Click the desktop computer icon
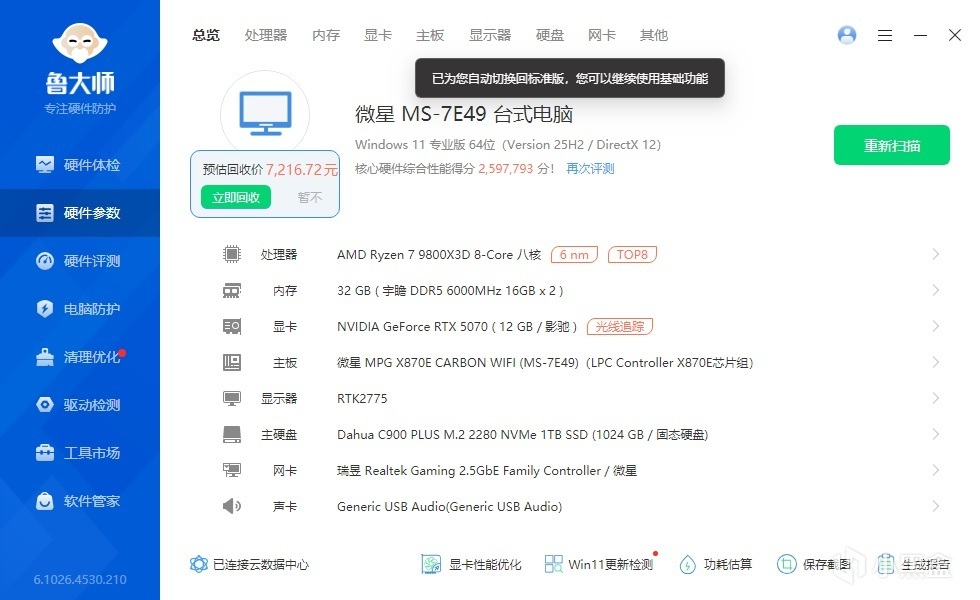The image size is (980, 600). (x=265, y=113)
